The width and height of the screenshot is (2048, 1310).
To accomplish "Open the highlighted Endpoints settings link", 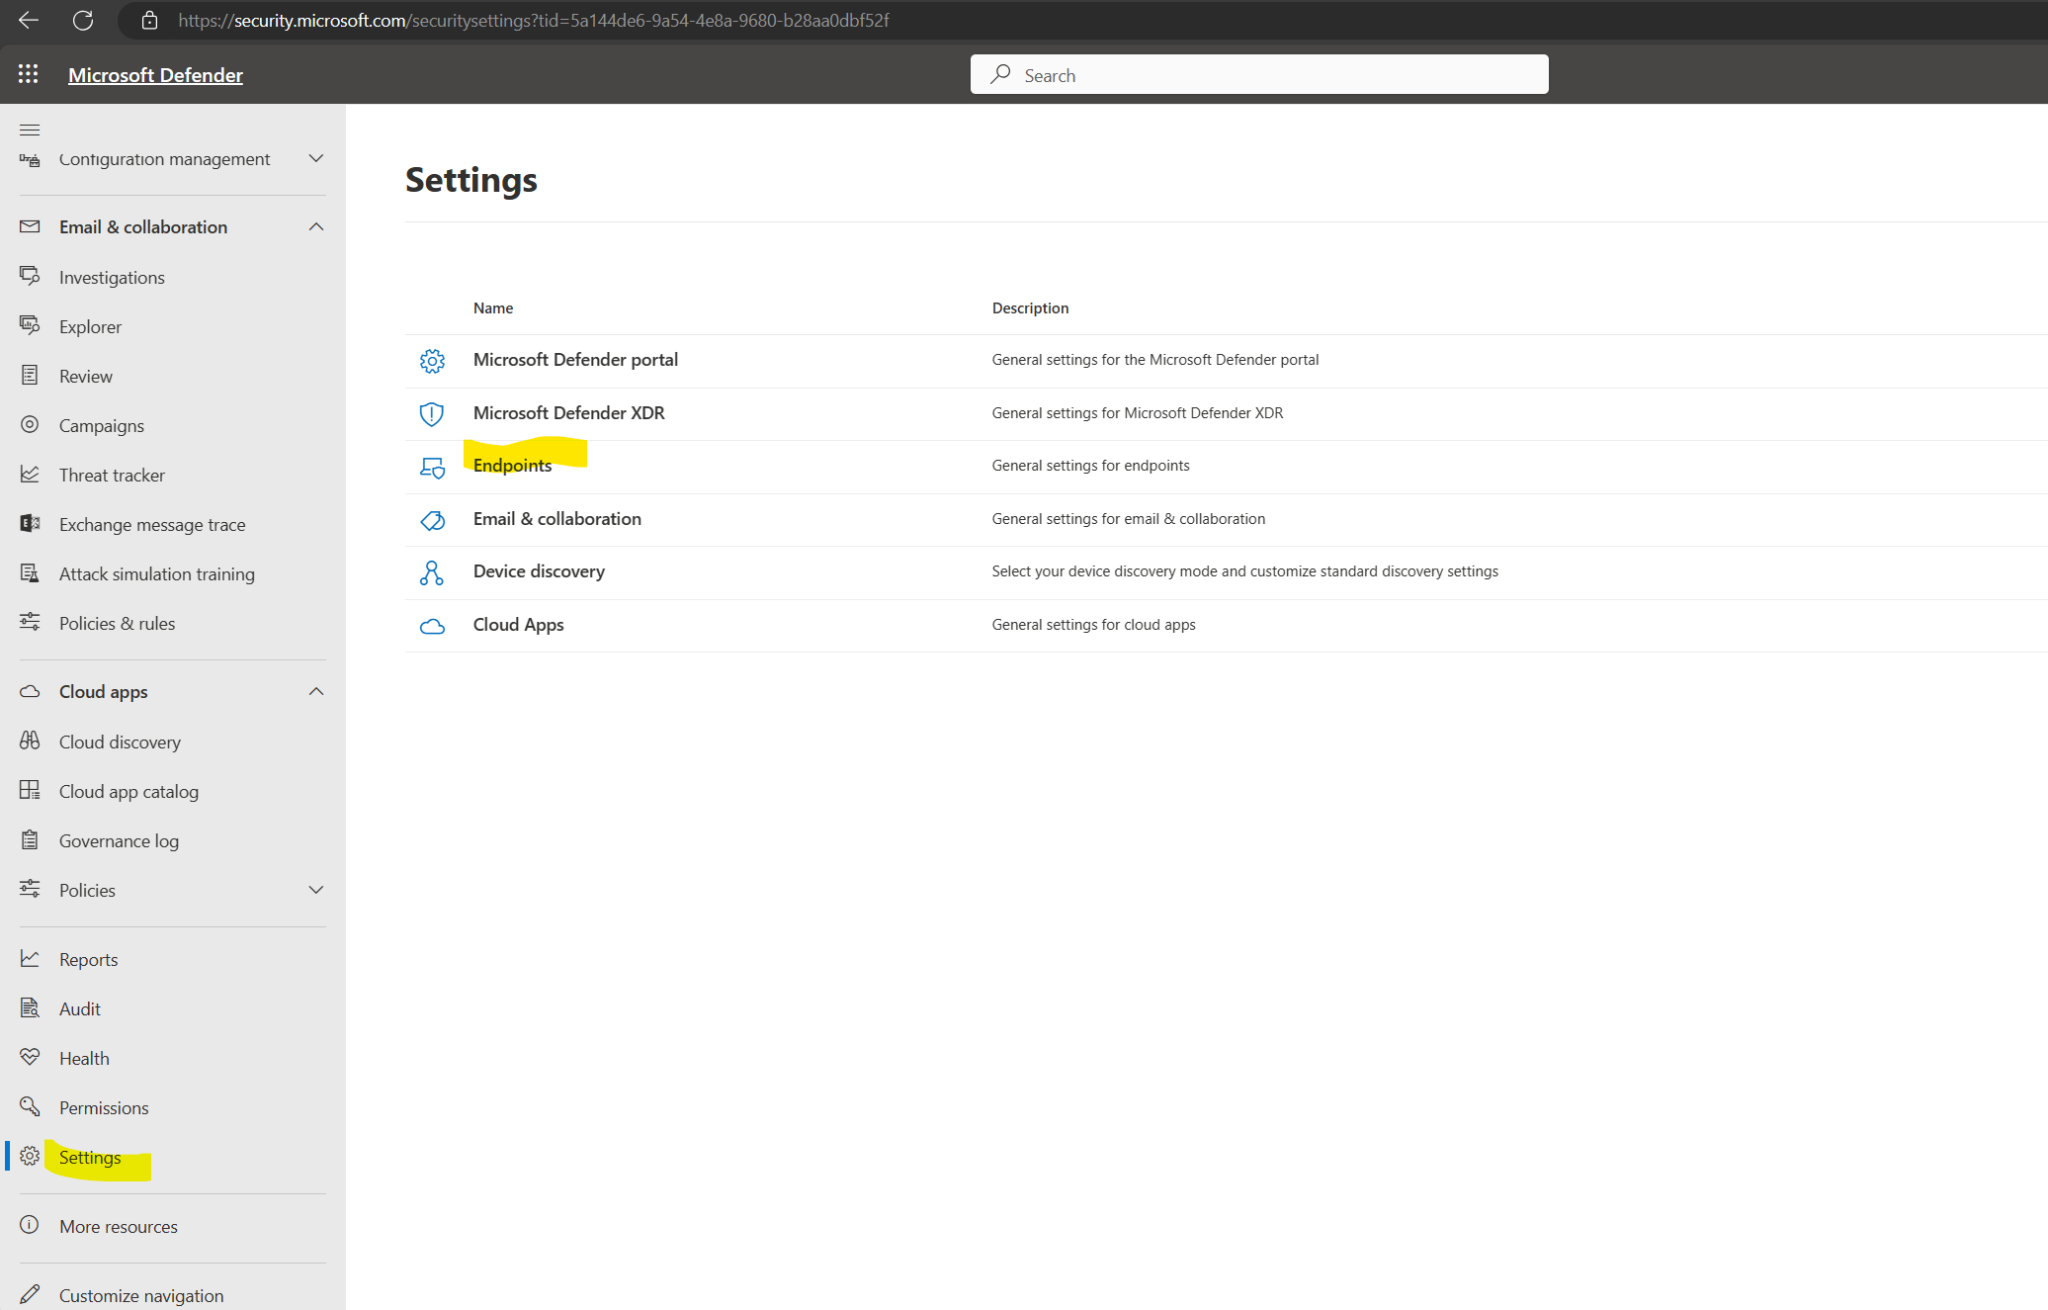I will (512, 465).
